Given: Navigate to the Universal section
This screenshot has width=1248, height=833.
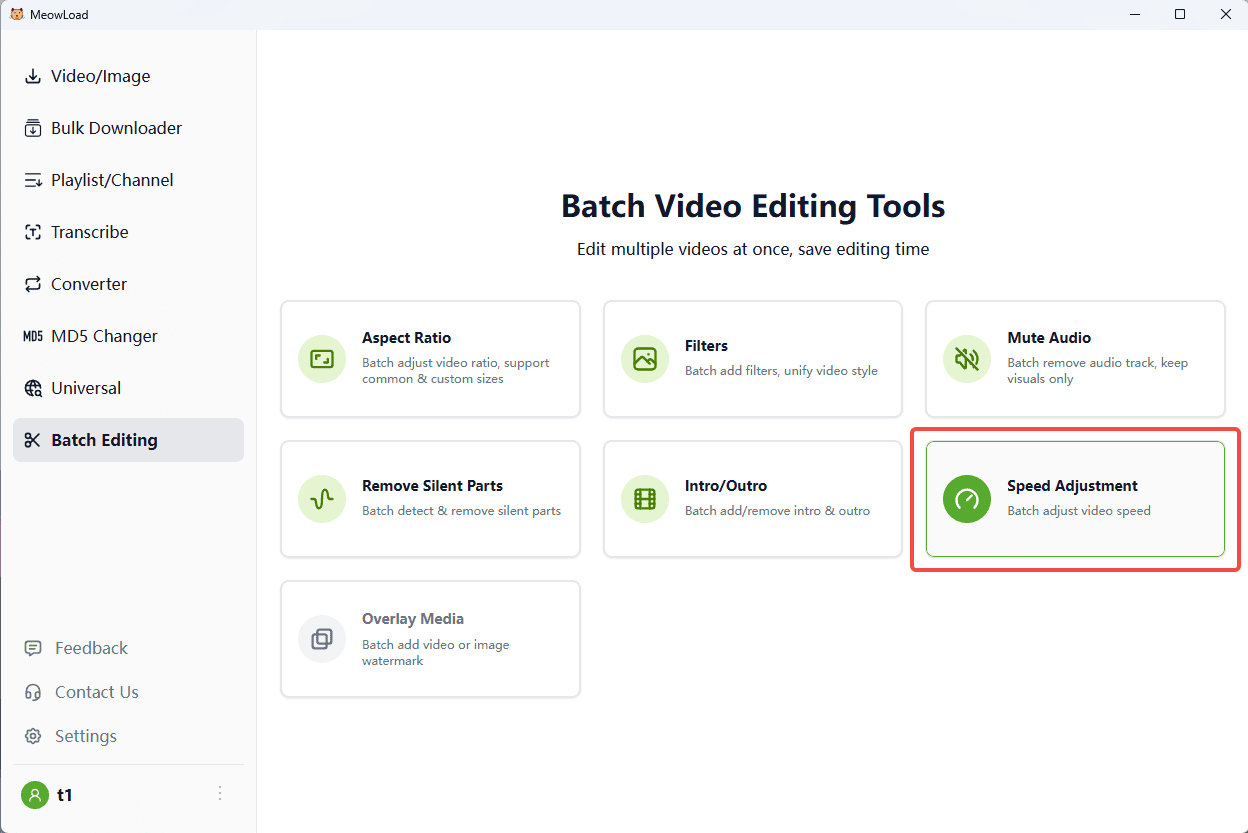Looking at the screenshot, I should pos(86,388).
